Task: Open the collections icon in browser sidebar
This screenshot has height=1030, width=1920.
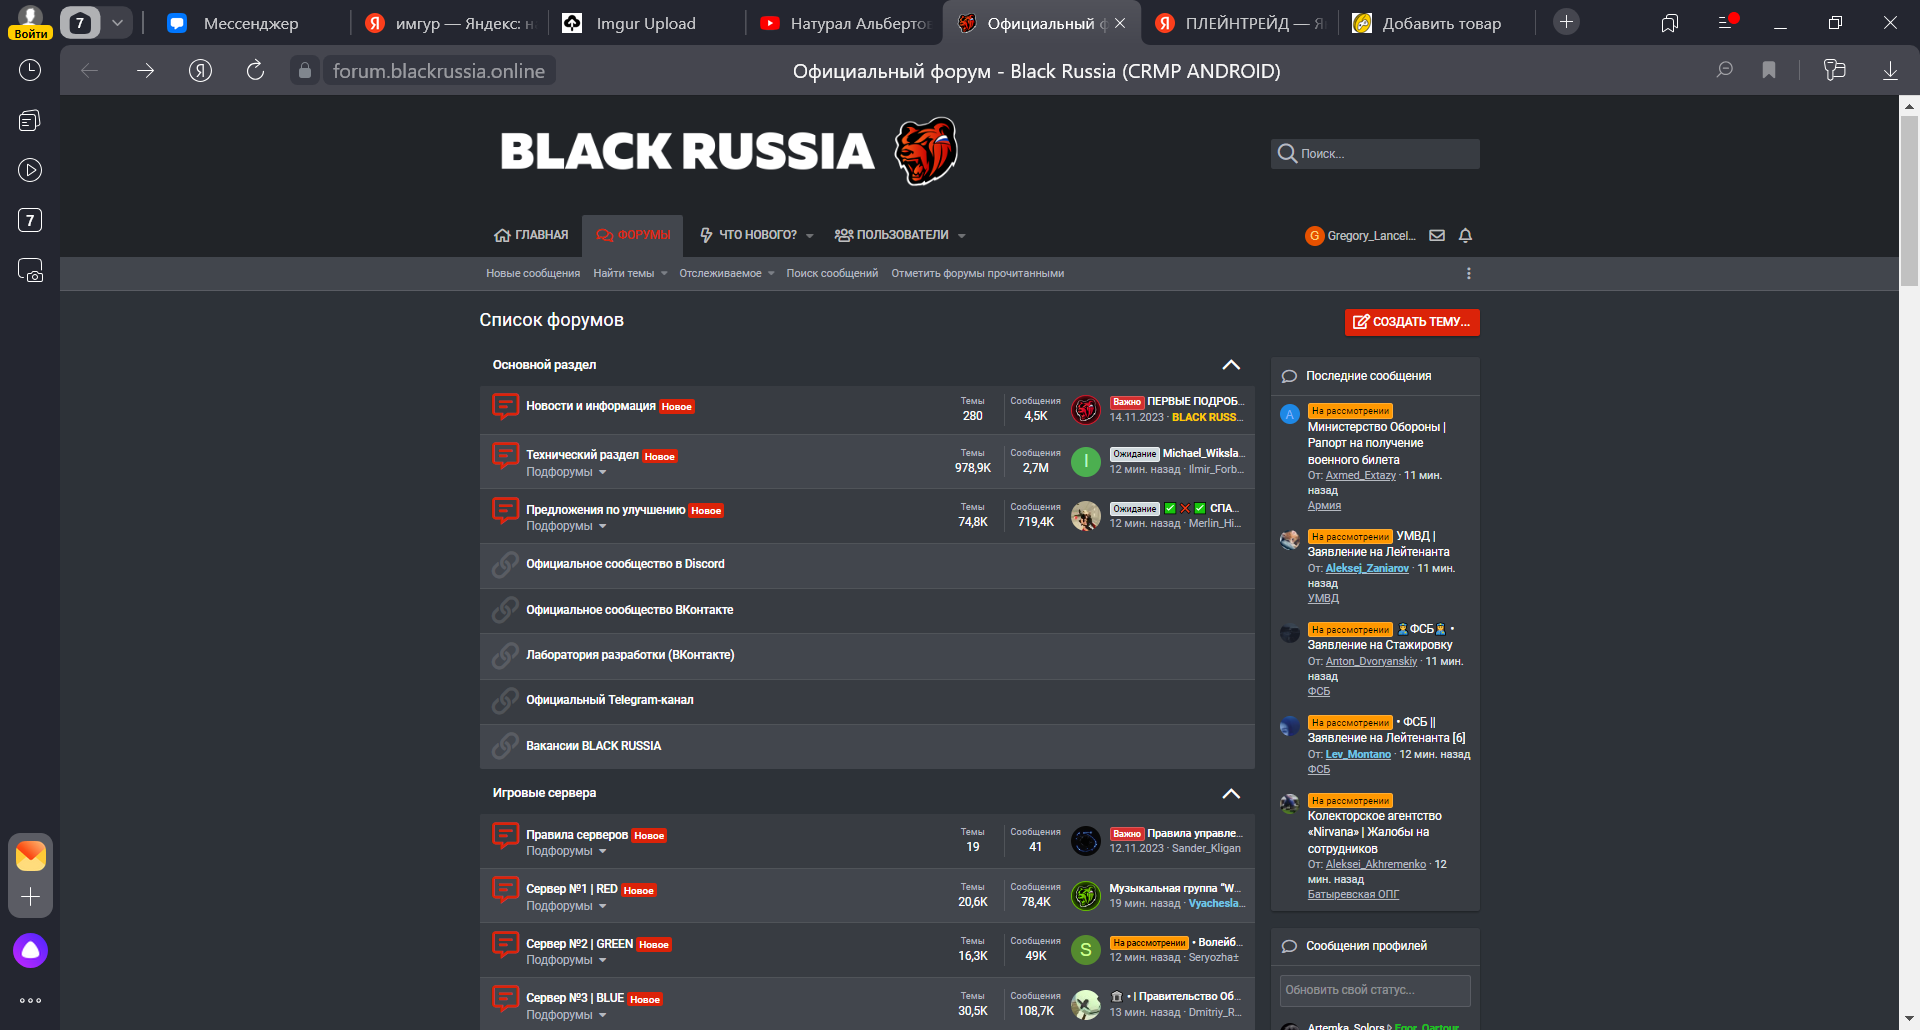Action: click(30, 120)
